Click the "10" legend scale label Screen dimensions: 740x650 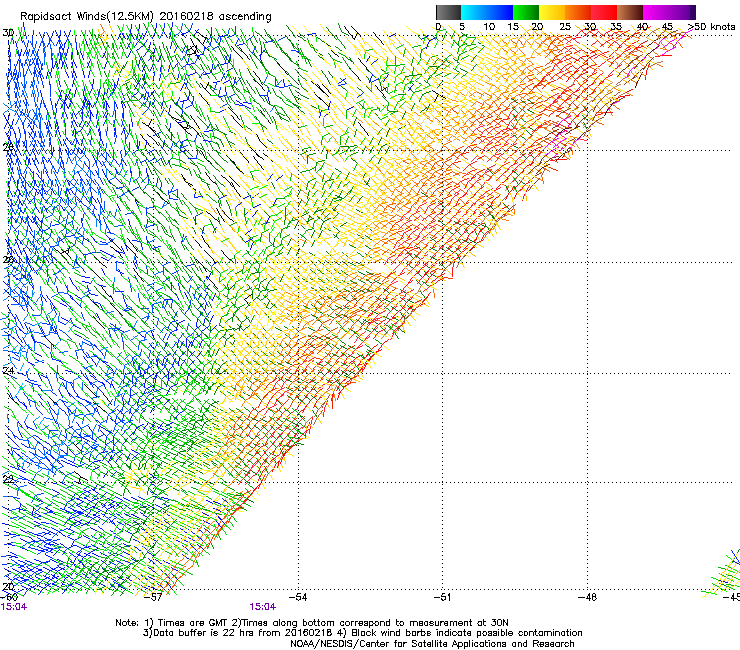(x=489, y=27)
